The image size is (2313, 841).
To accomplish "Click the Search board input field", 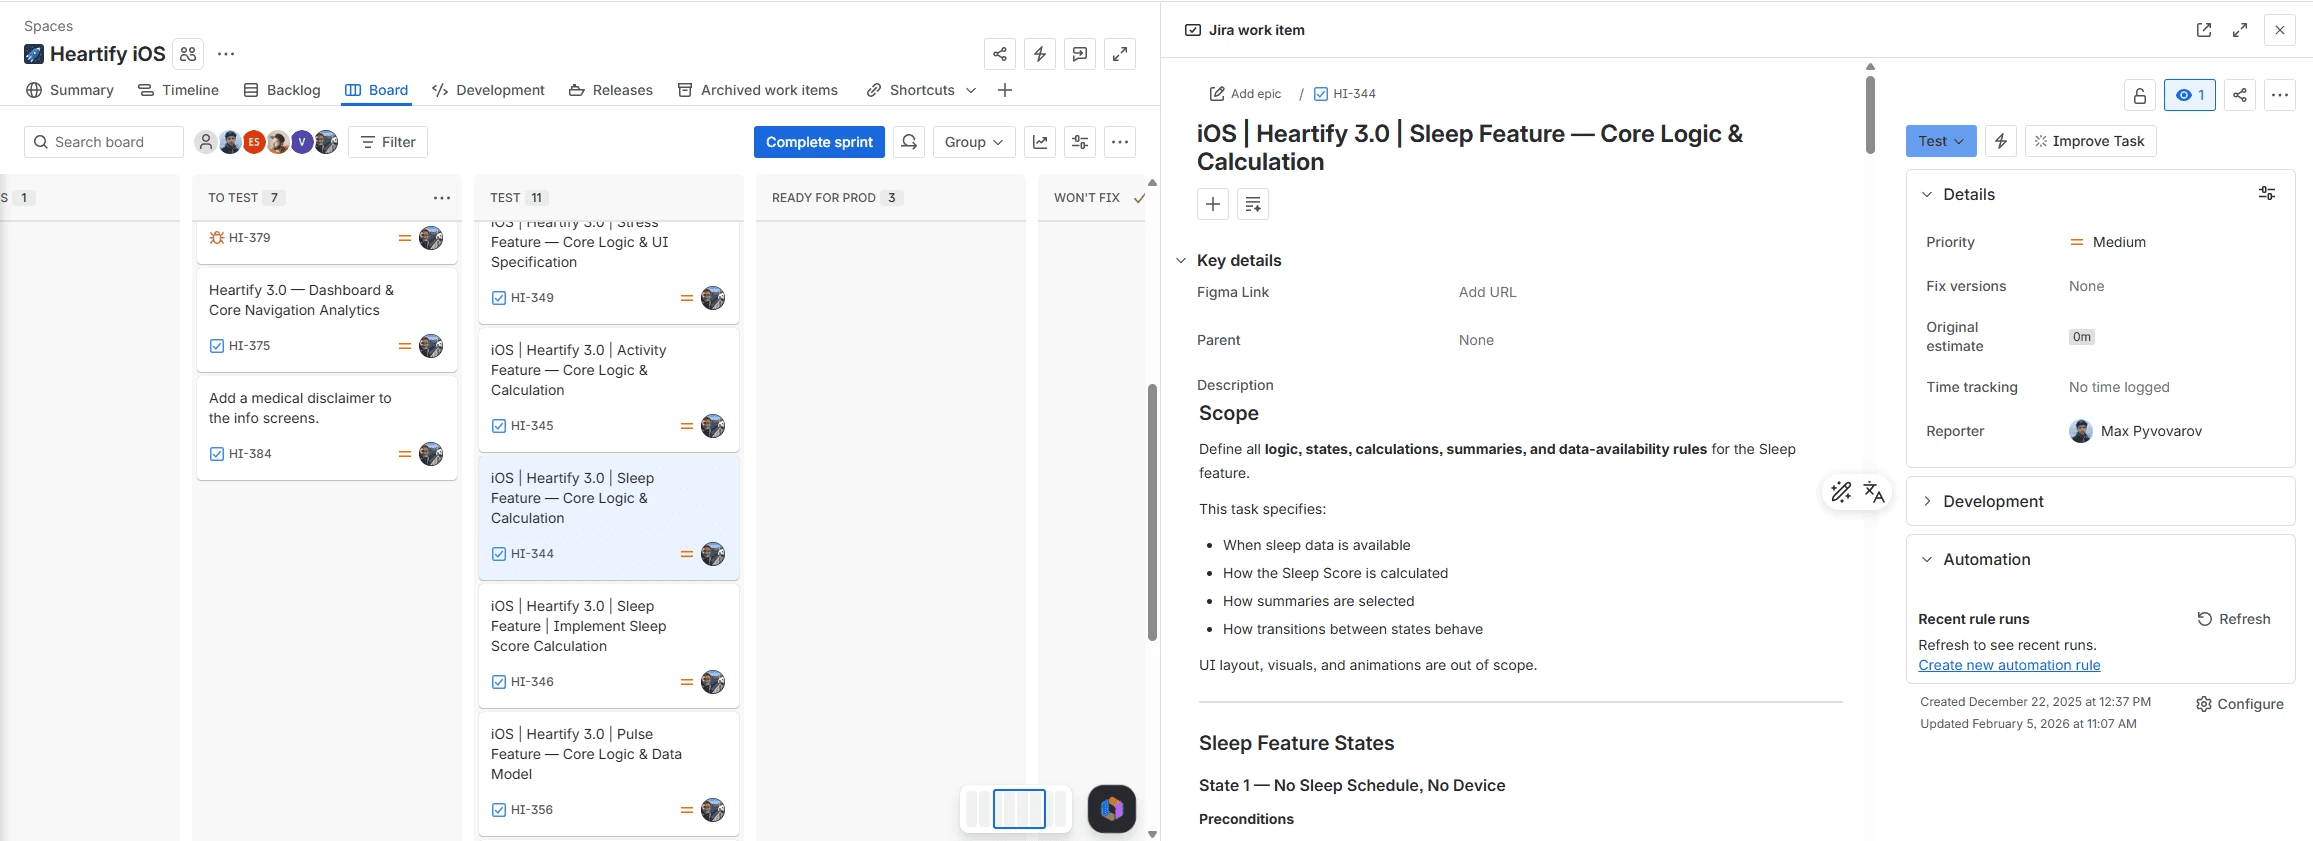I will tap(104, 142).
